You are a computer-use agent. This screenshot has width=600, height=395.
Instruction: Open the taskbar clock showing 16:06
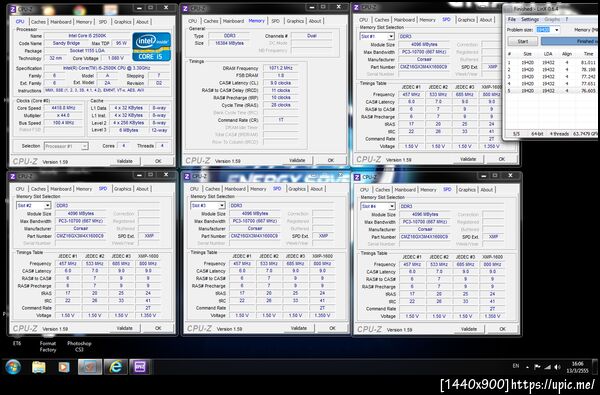(578, 367)
